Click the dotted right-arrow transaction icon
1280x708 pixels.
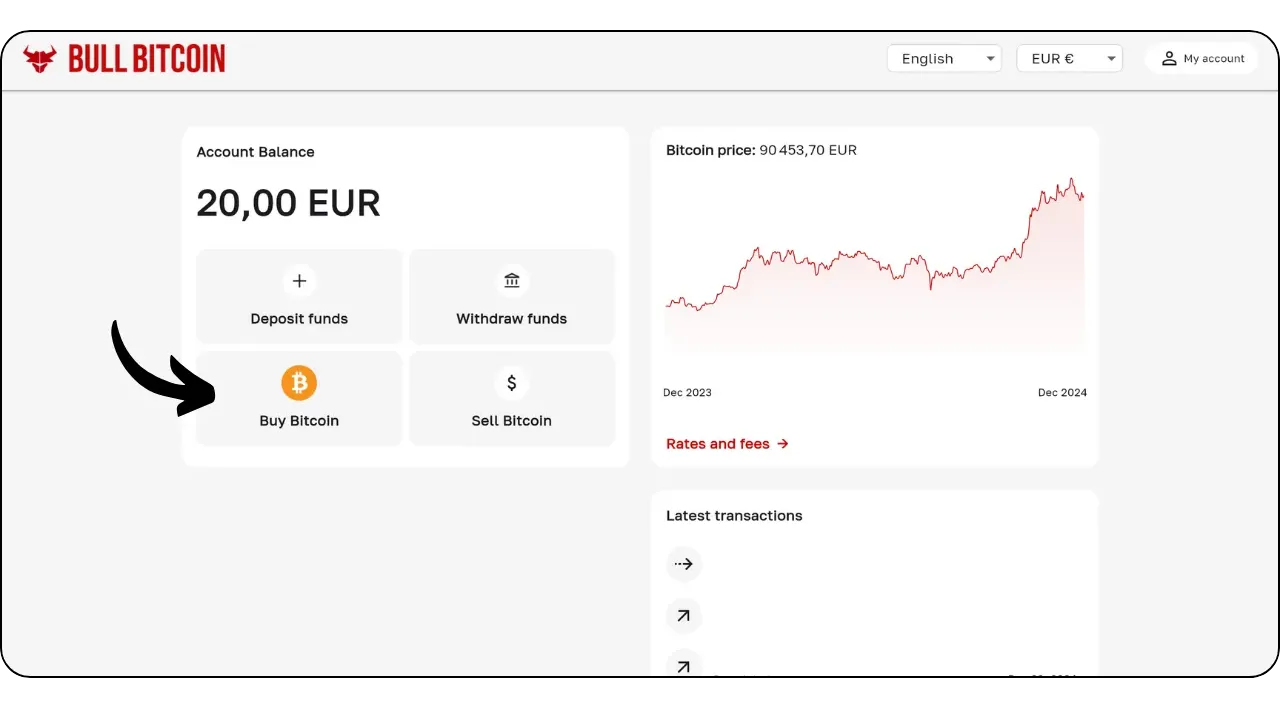tap(684, 564)
